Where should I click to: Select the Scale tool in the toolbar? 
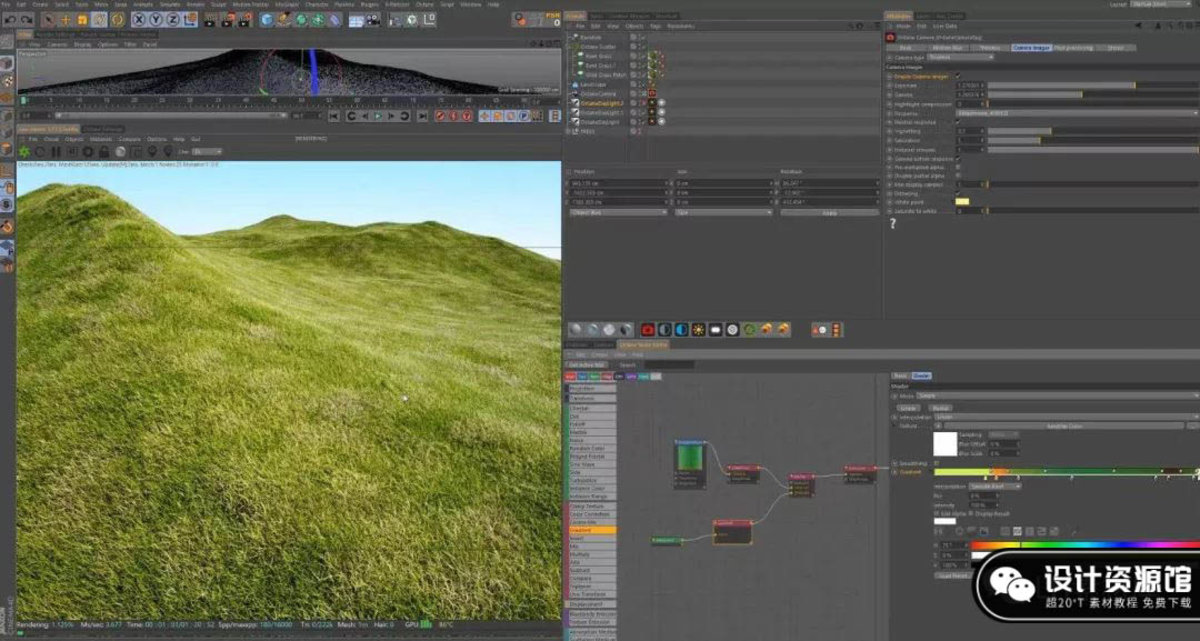click(x=83, y=19)
